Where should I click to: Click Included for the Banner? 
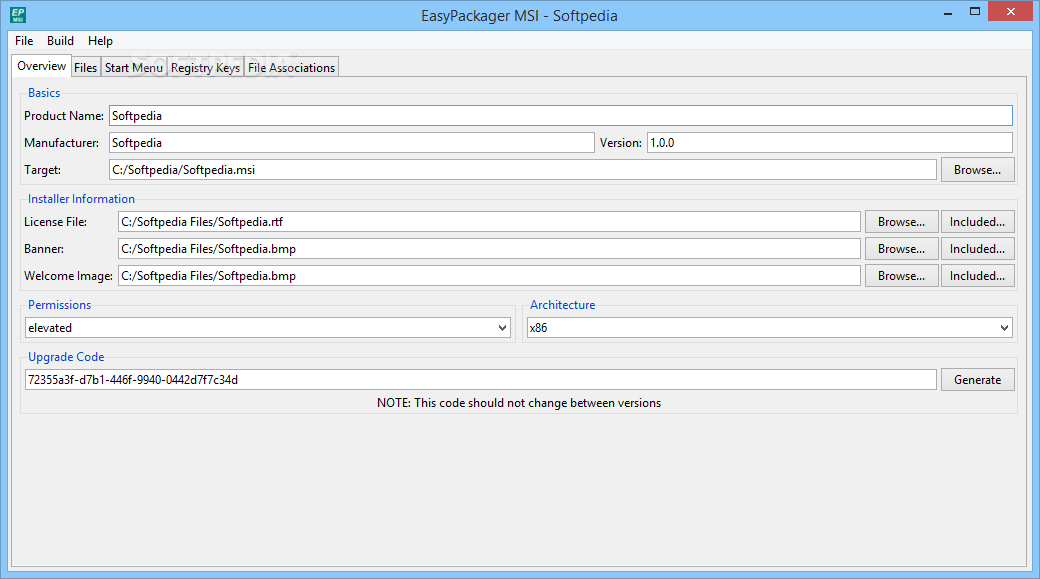pyautogui.click(x=977, y=249)
